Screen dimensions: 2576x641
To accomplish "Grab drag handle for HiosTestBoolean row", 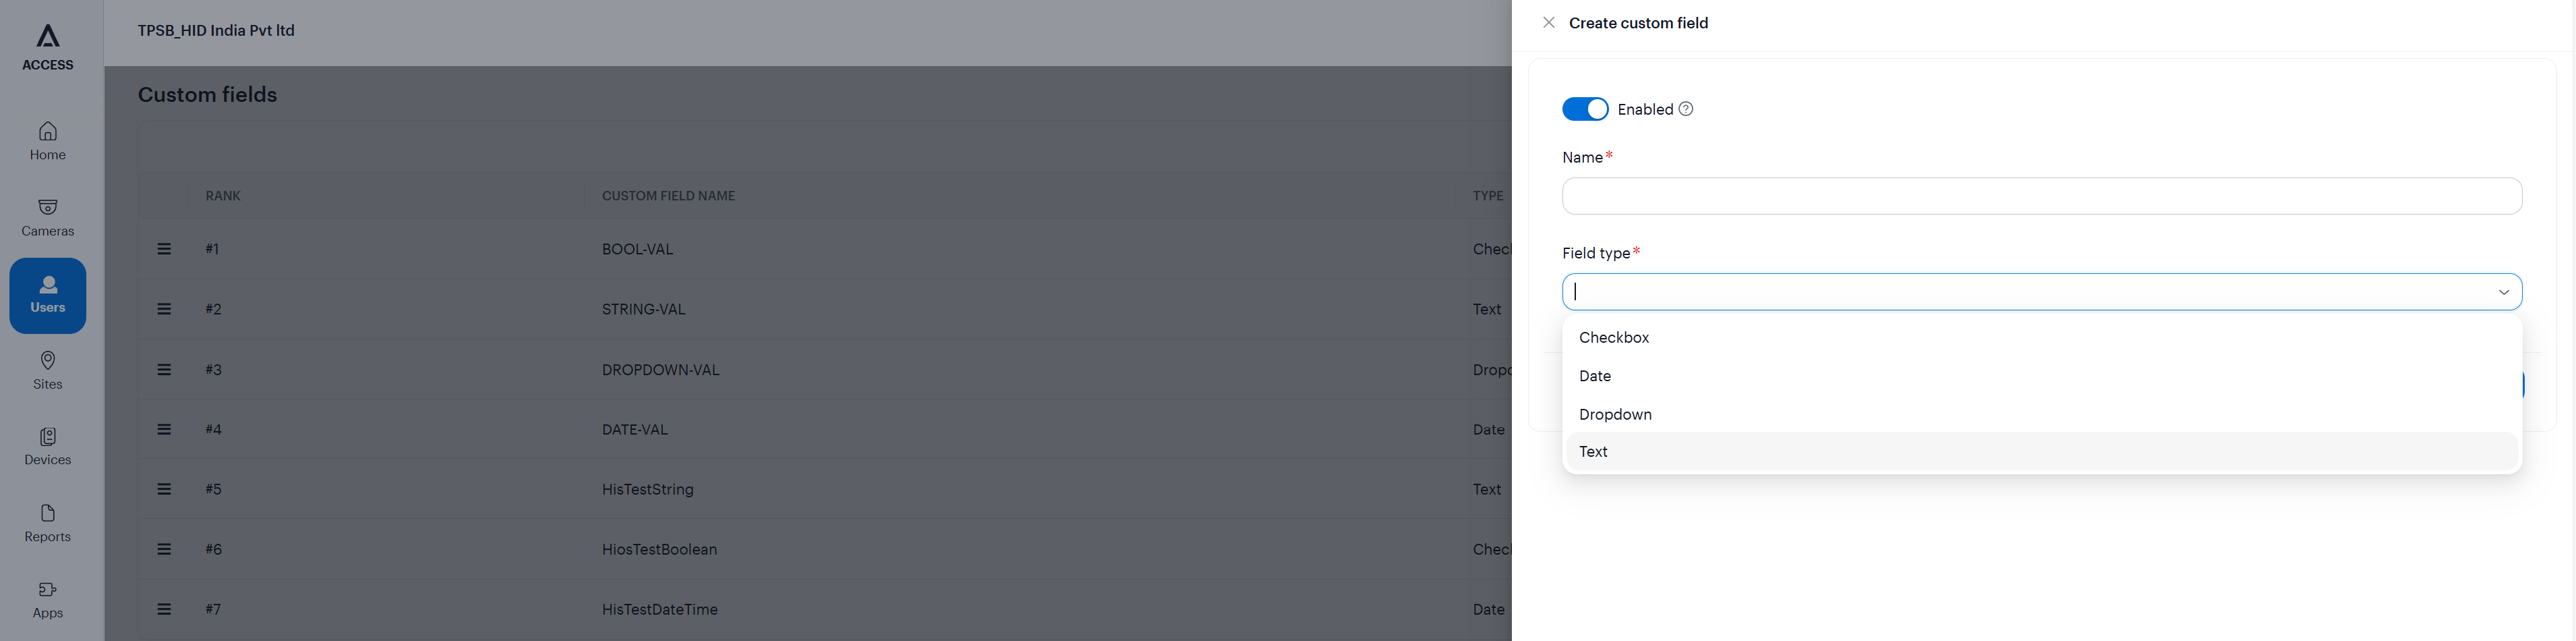I will click(x=164, y=549).
